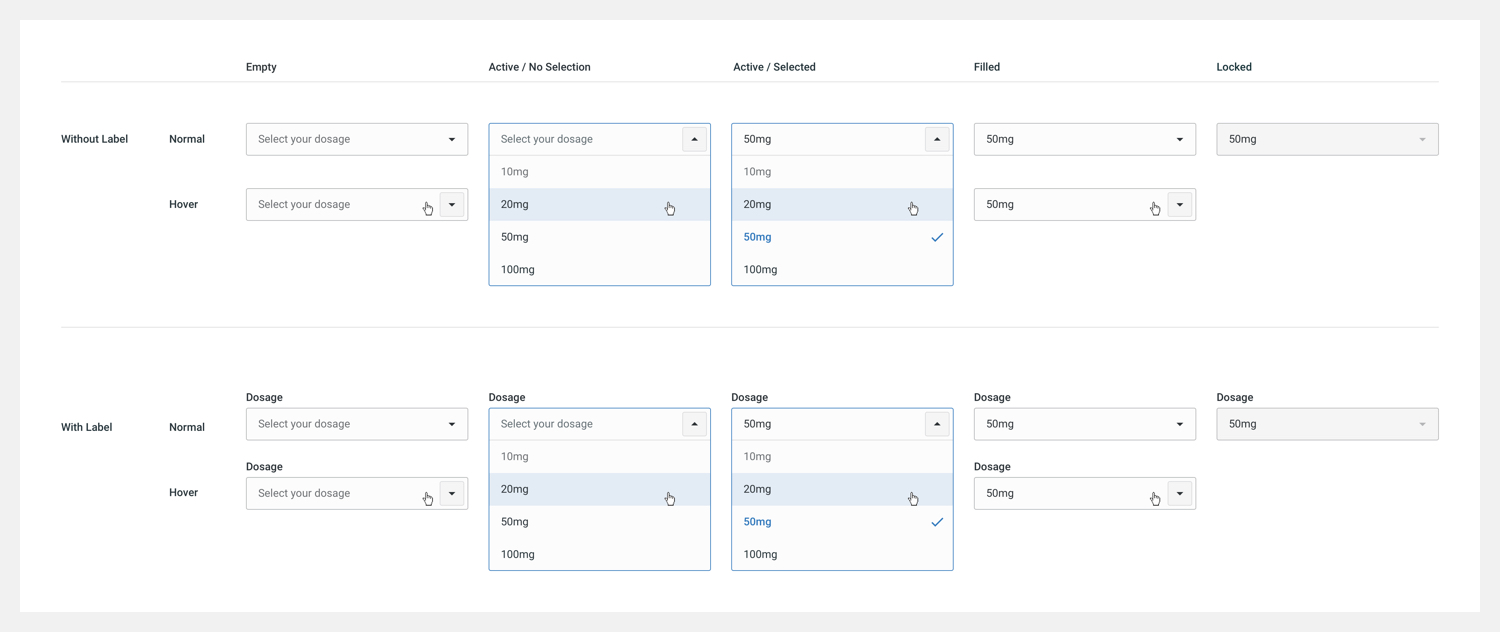Choose blue 50mg in With Label Active / Selected list
The height and width of the screenshot is (632, 1500).
842,522
